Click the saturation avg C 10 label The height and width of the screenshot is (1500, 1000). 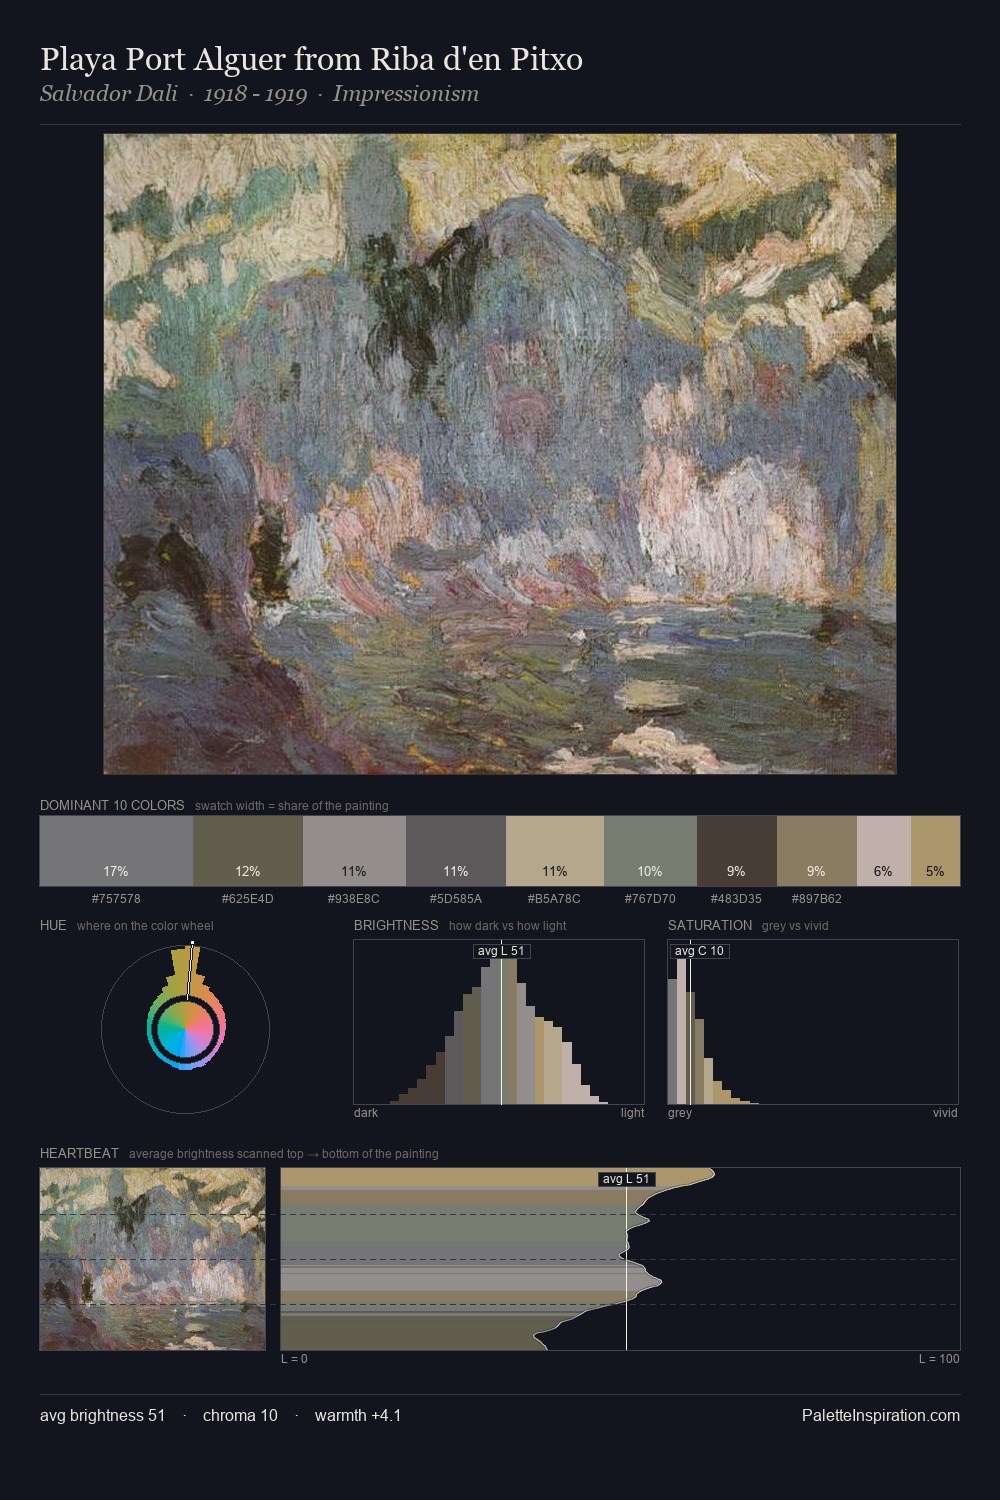coord(699,951)
